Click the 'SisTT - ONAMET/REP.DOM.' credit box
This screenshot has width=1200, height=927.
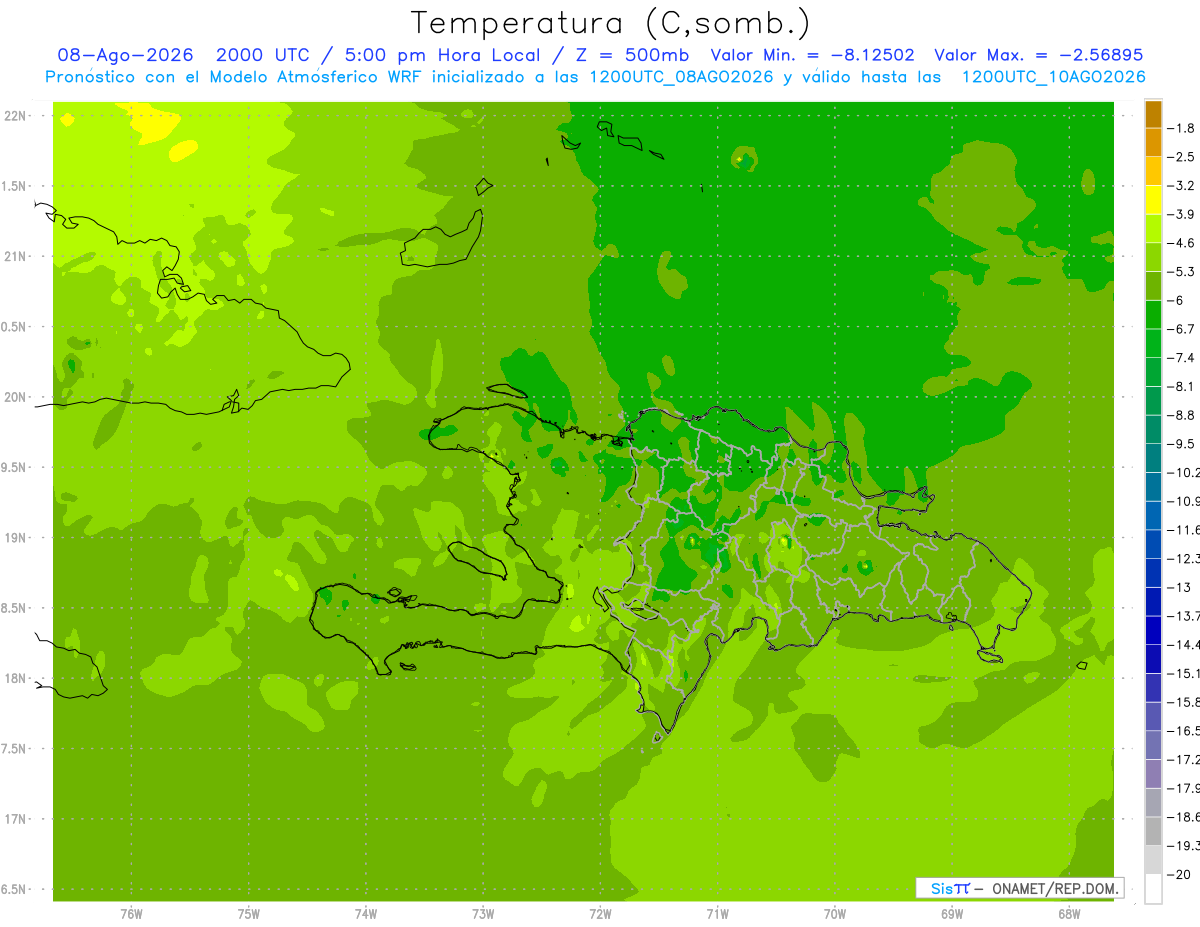[1020, 888]
